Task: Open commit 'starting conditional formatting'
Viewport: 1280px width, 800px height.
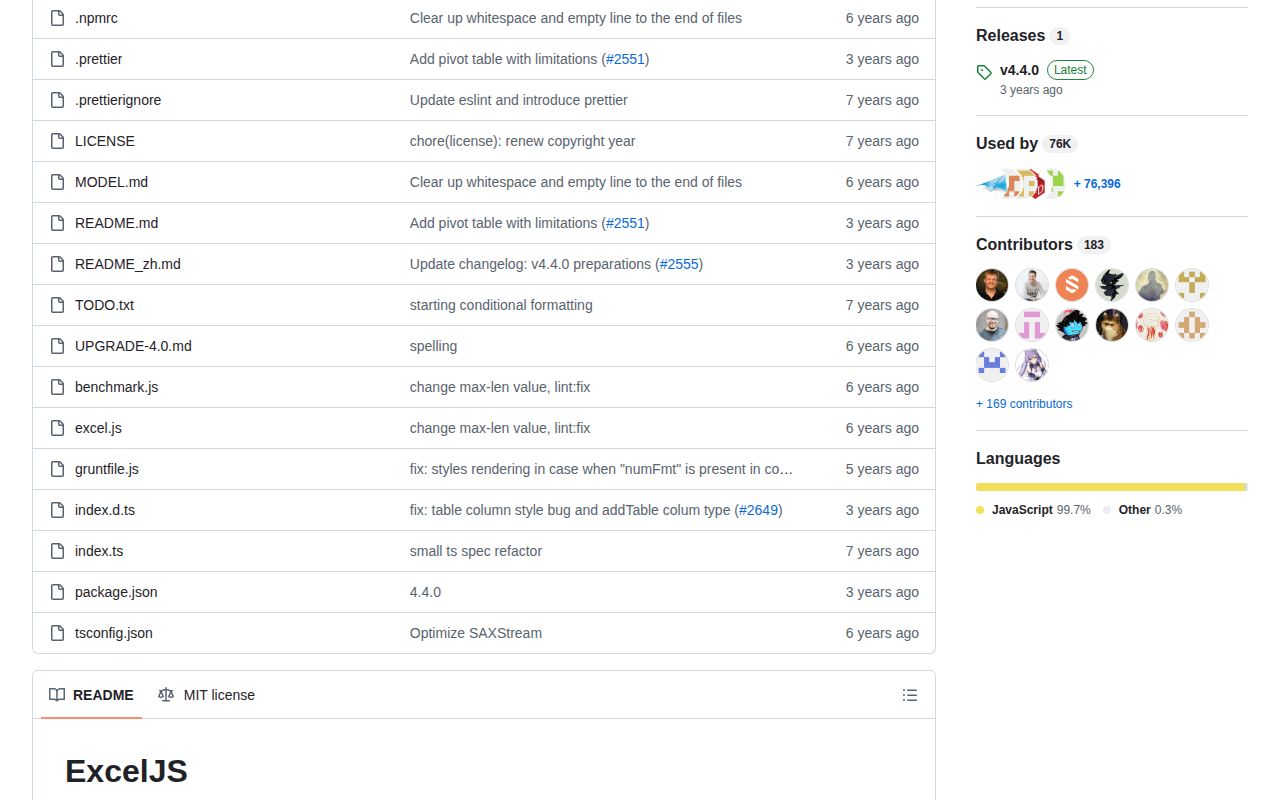Action: (x=501, y=305)
